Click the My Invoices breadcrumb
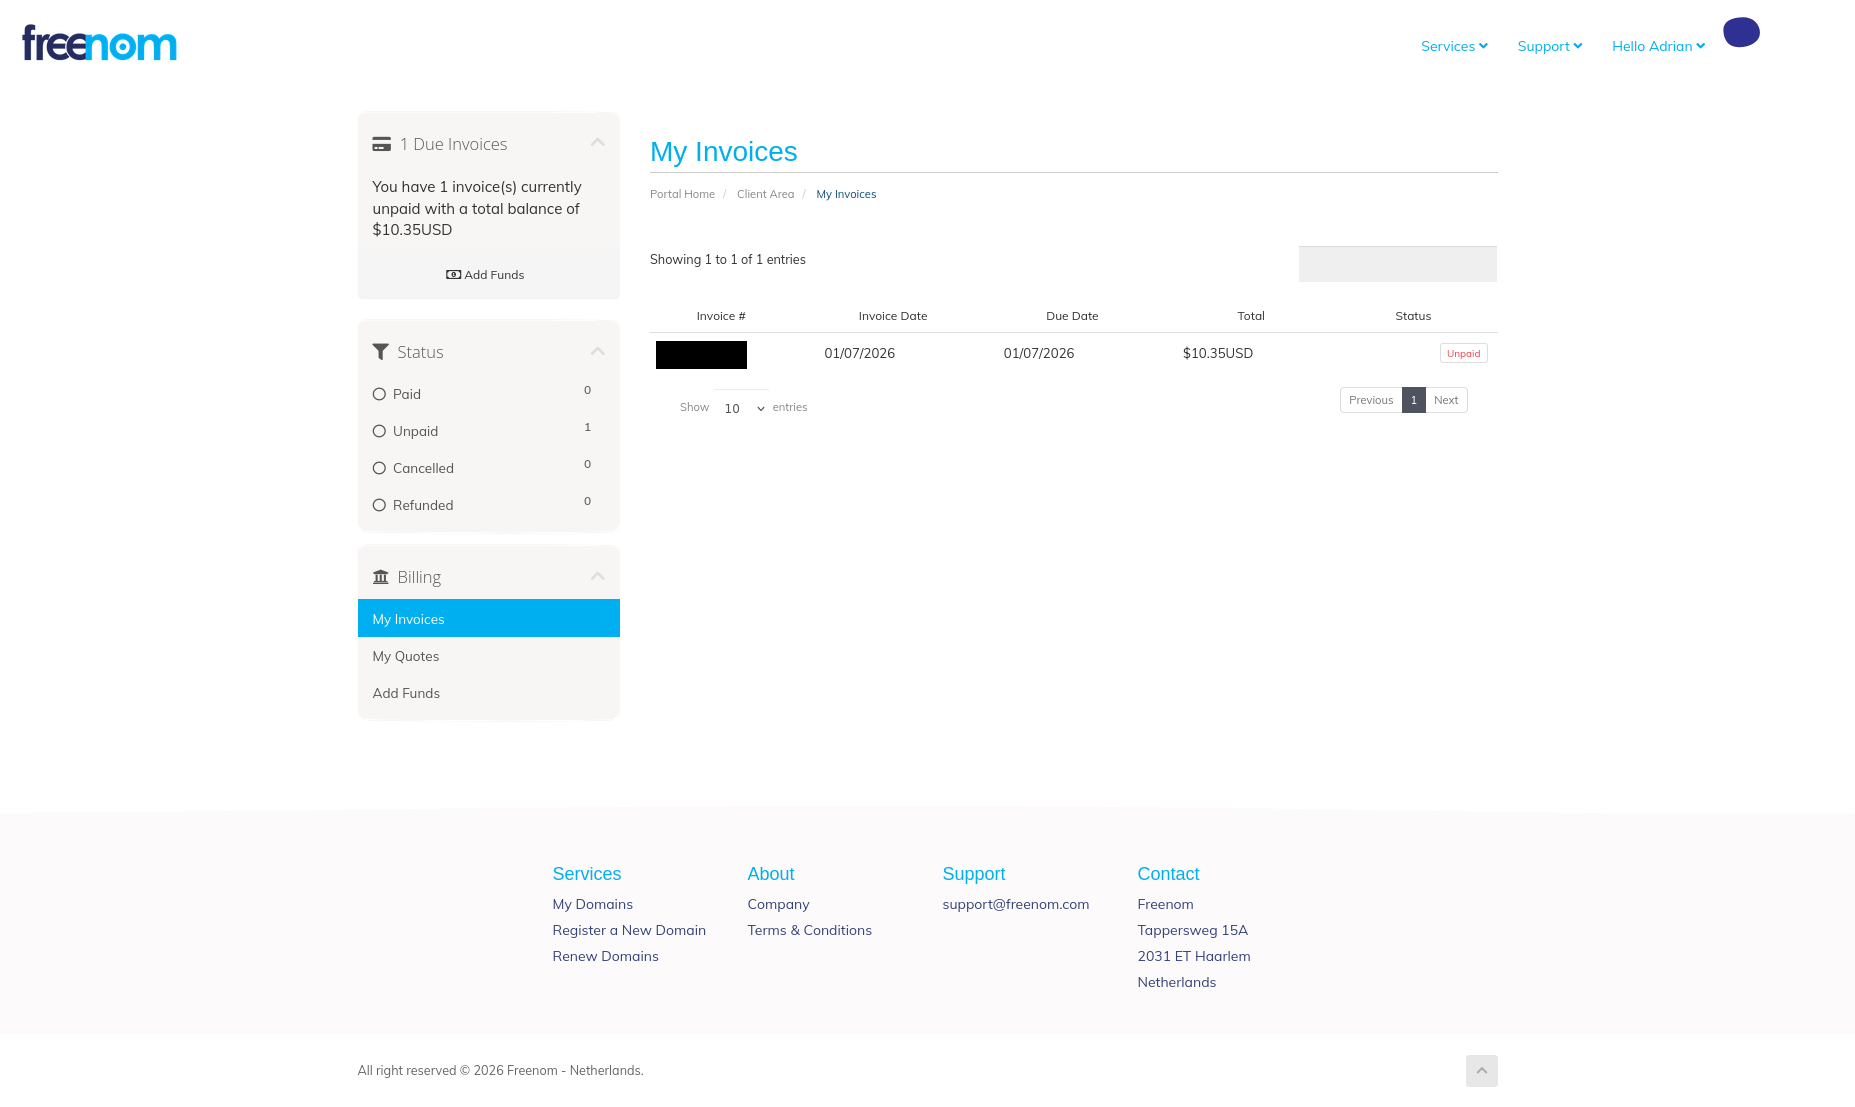The width and height of the screenshot is (1855, 1107). (846, 194)
